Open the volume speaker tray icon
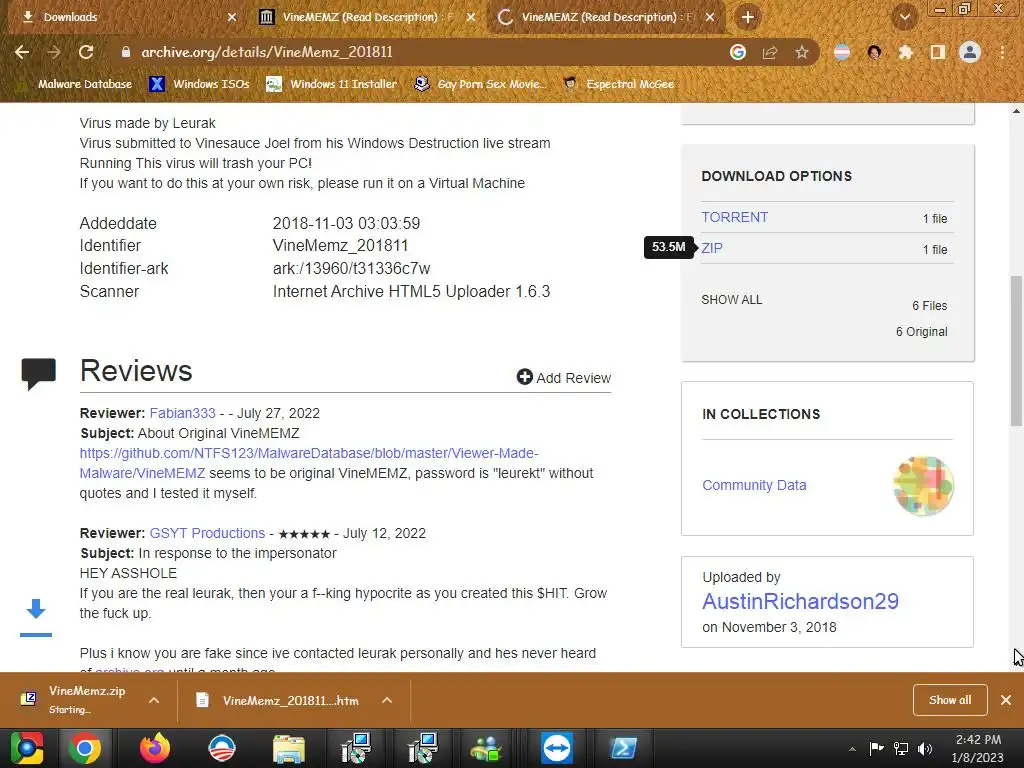Viewport: 1024px width, 768px height. pyautogui.click(x=925, y=748)
